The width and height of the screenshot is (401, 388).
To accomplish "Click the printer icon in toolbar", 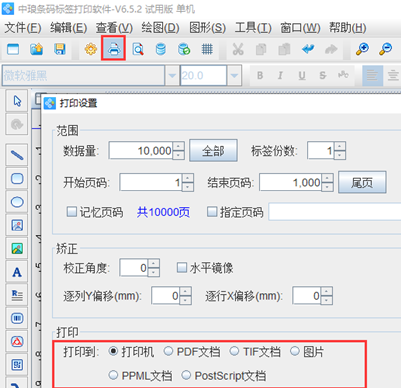I will (x=114, y=49).
